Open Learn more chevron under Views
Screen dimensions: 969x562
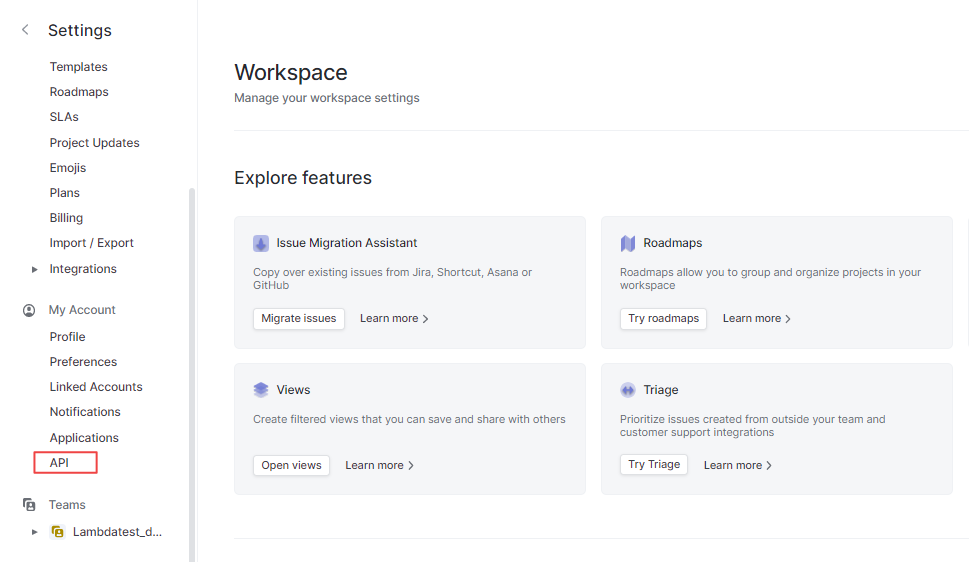(x=411, y=465)
